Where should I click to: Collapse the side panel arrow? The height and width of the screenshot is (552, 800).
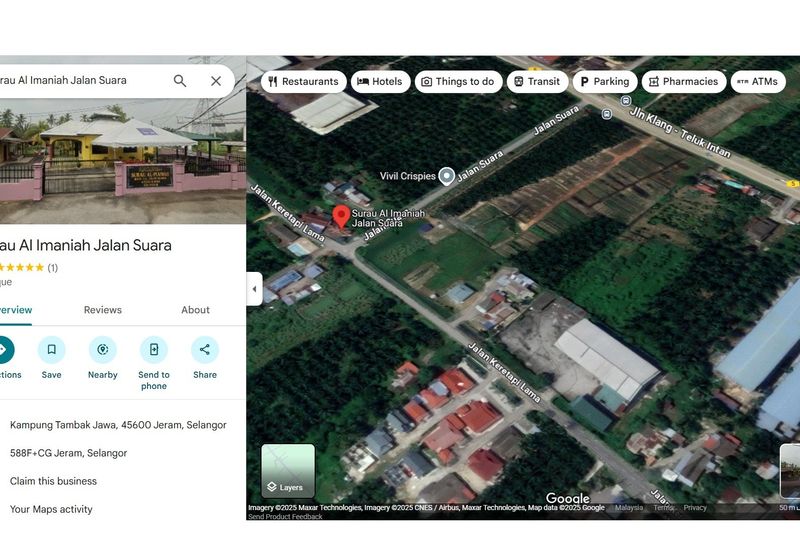pos(254,289)
